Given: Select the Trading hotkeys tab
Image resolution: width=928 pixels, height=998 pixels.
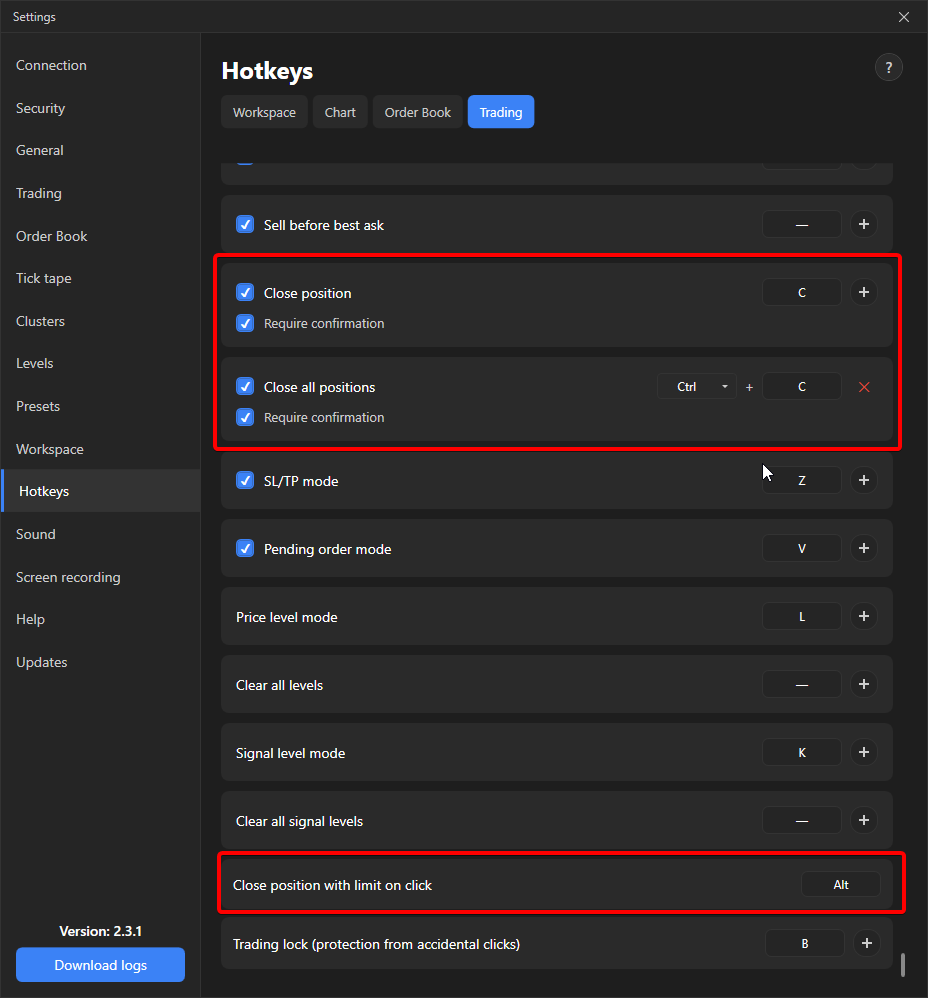Looking at the screenshot, I should pos(501,112).
